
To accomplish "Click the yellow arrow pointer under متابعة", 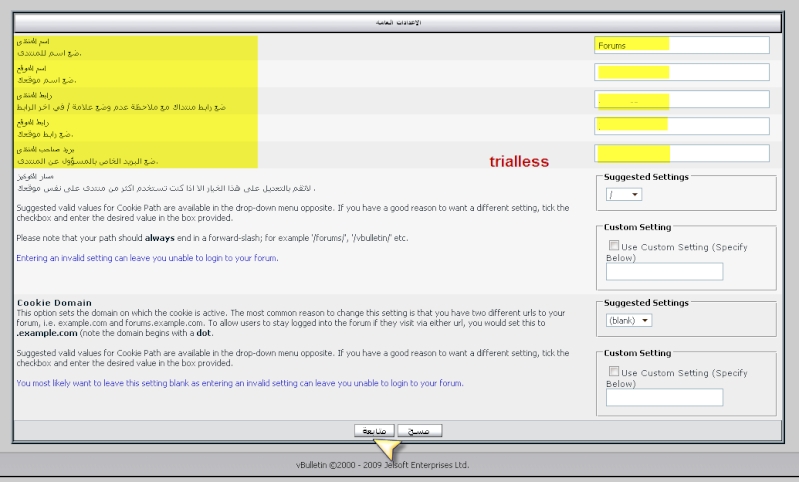I will pyautogui.click(x=389, y=448).
